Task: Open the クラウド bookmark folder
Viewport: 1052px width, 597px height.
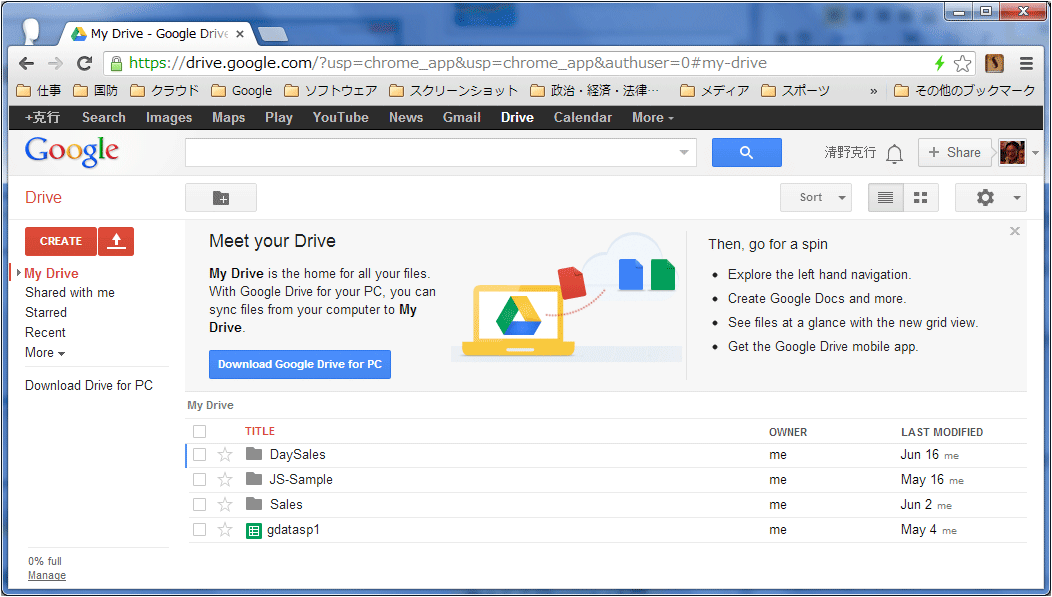Action: 164,91
